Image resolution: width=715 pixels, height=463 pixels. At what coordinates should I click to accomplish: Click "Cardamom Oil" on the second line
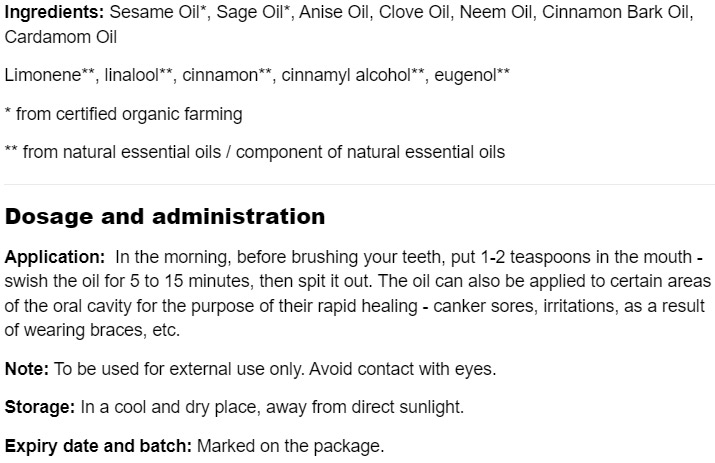coord(60,37)
